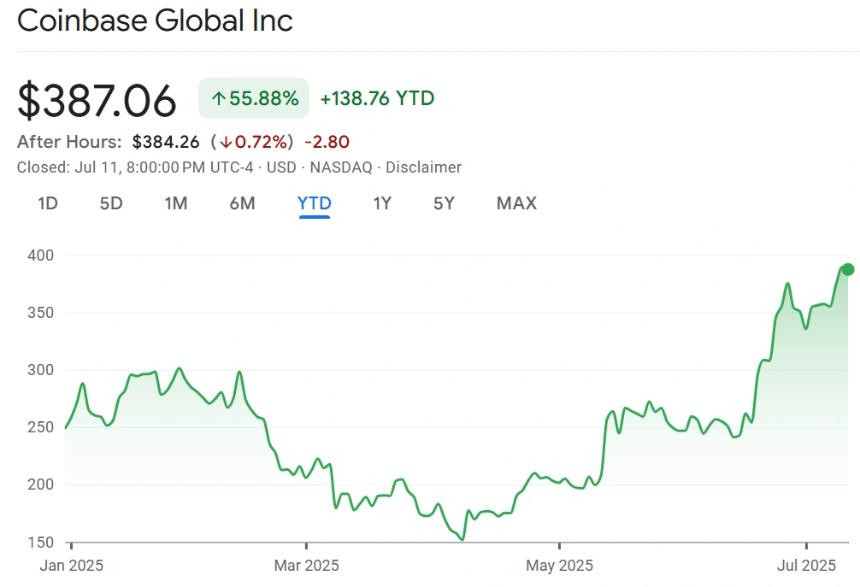
Task: View the 5Y price history
Action: click(x=444, y=204)
